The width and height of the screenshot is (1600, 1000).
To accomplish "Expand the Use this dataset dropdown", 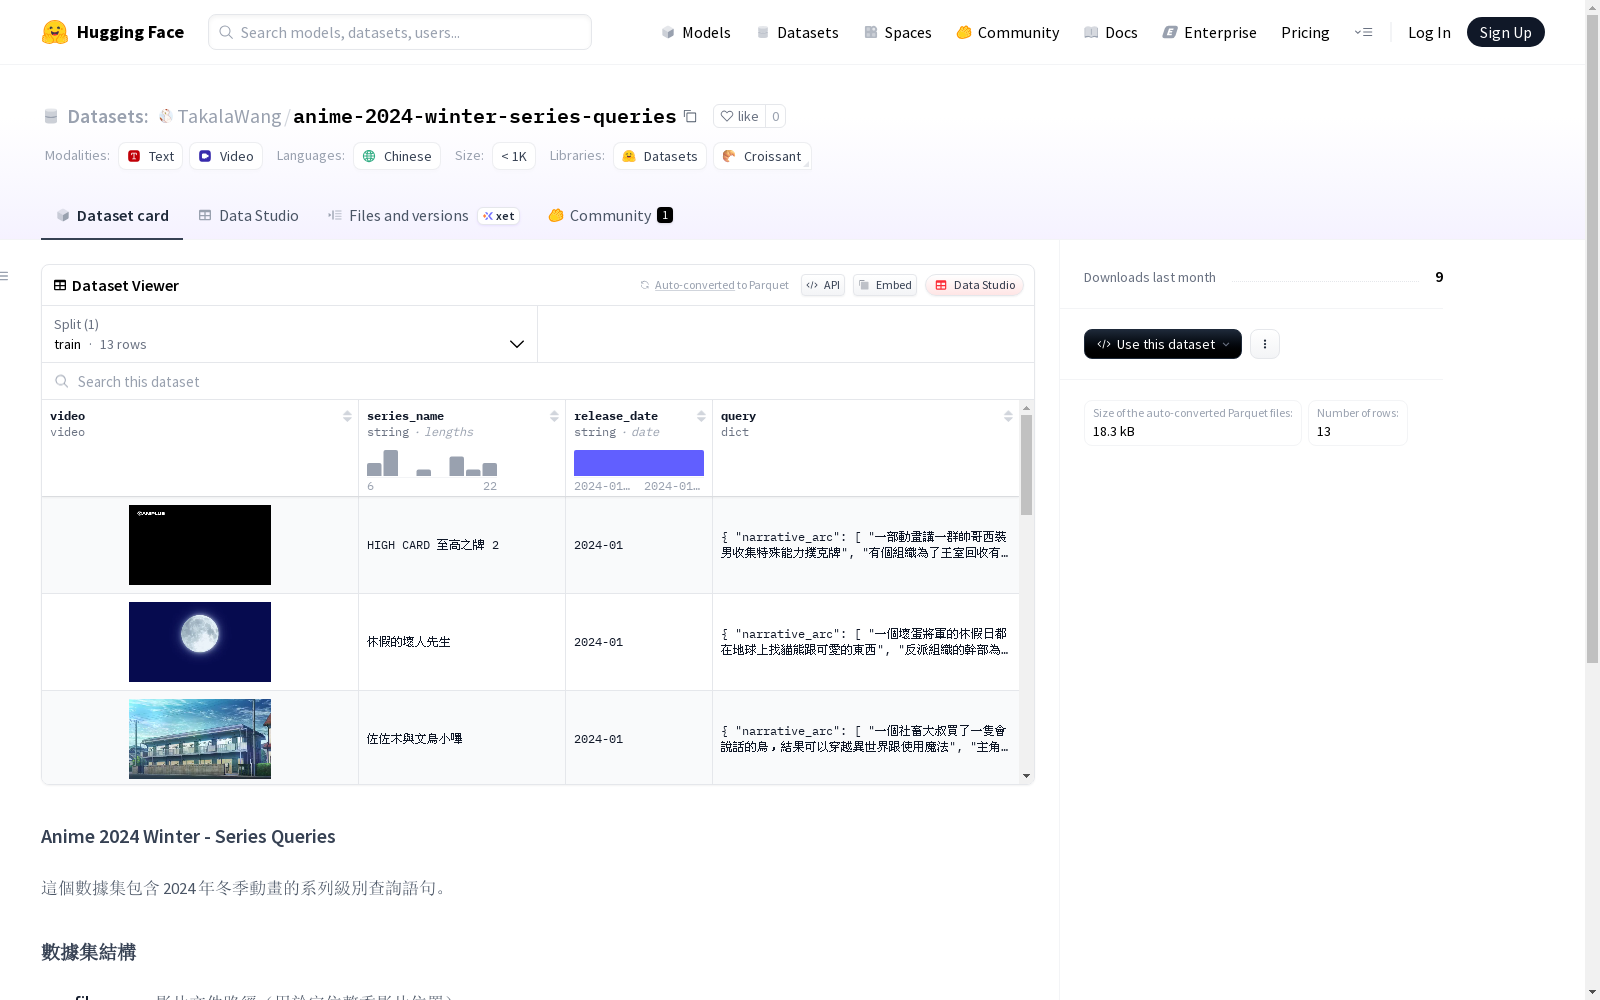I will [1163, 344].
